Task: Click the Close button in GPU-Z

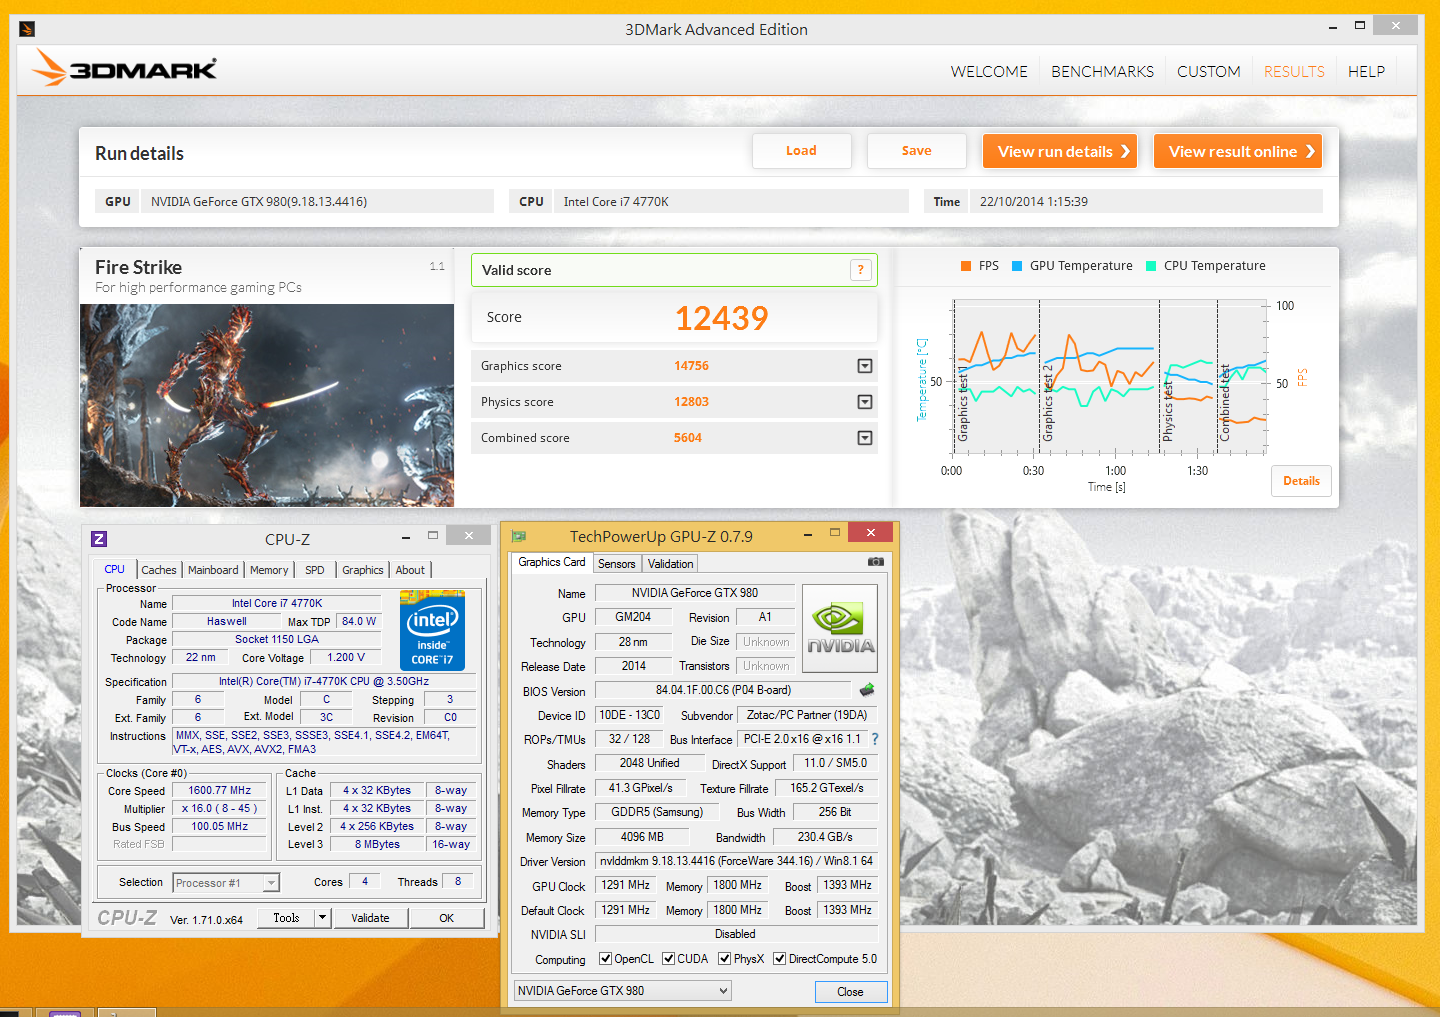Action: (850, 991)
